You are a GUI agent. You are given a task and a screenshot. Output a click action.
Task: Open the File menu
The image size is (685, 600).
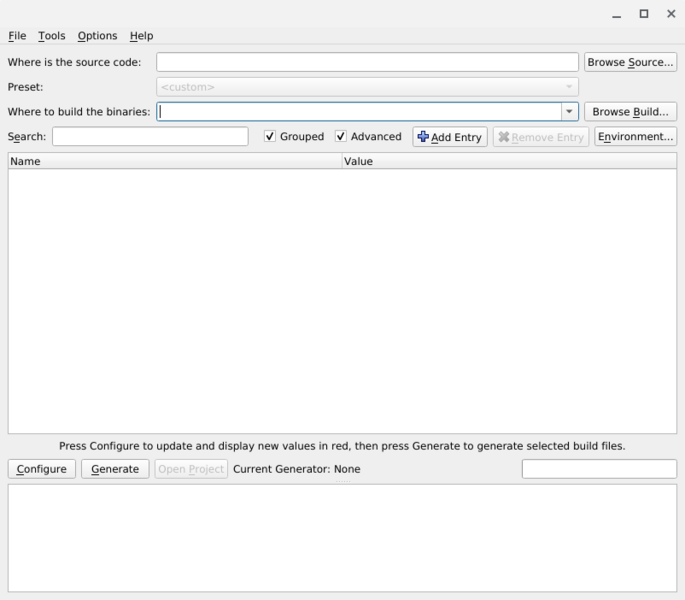click(x=17, y=36)
